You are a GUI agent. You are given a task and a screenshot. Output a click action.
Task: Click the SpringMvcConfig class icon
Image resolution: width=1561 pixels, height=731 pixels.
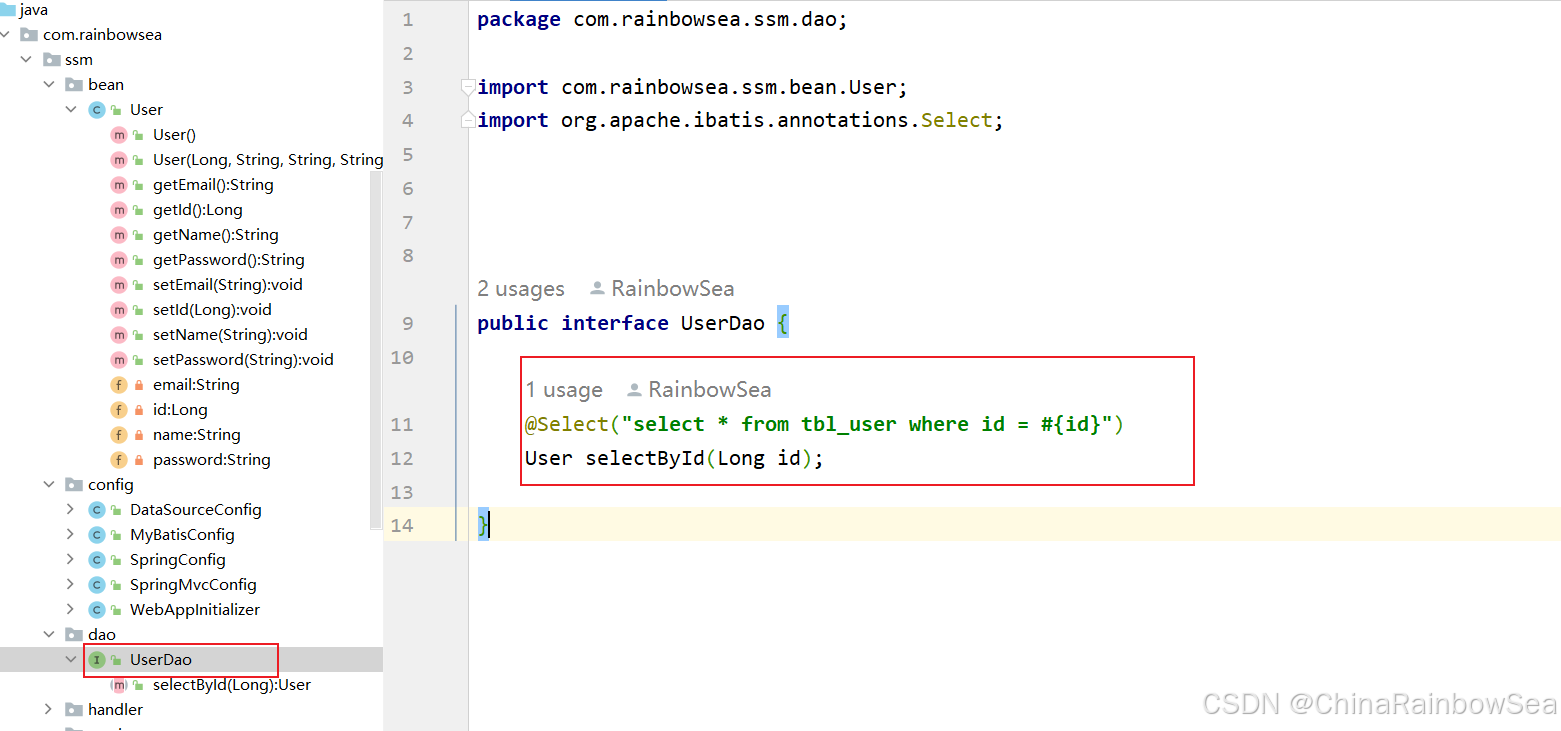[x=97, y=585]
